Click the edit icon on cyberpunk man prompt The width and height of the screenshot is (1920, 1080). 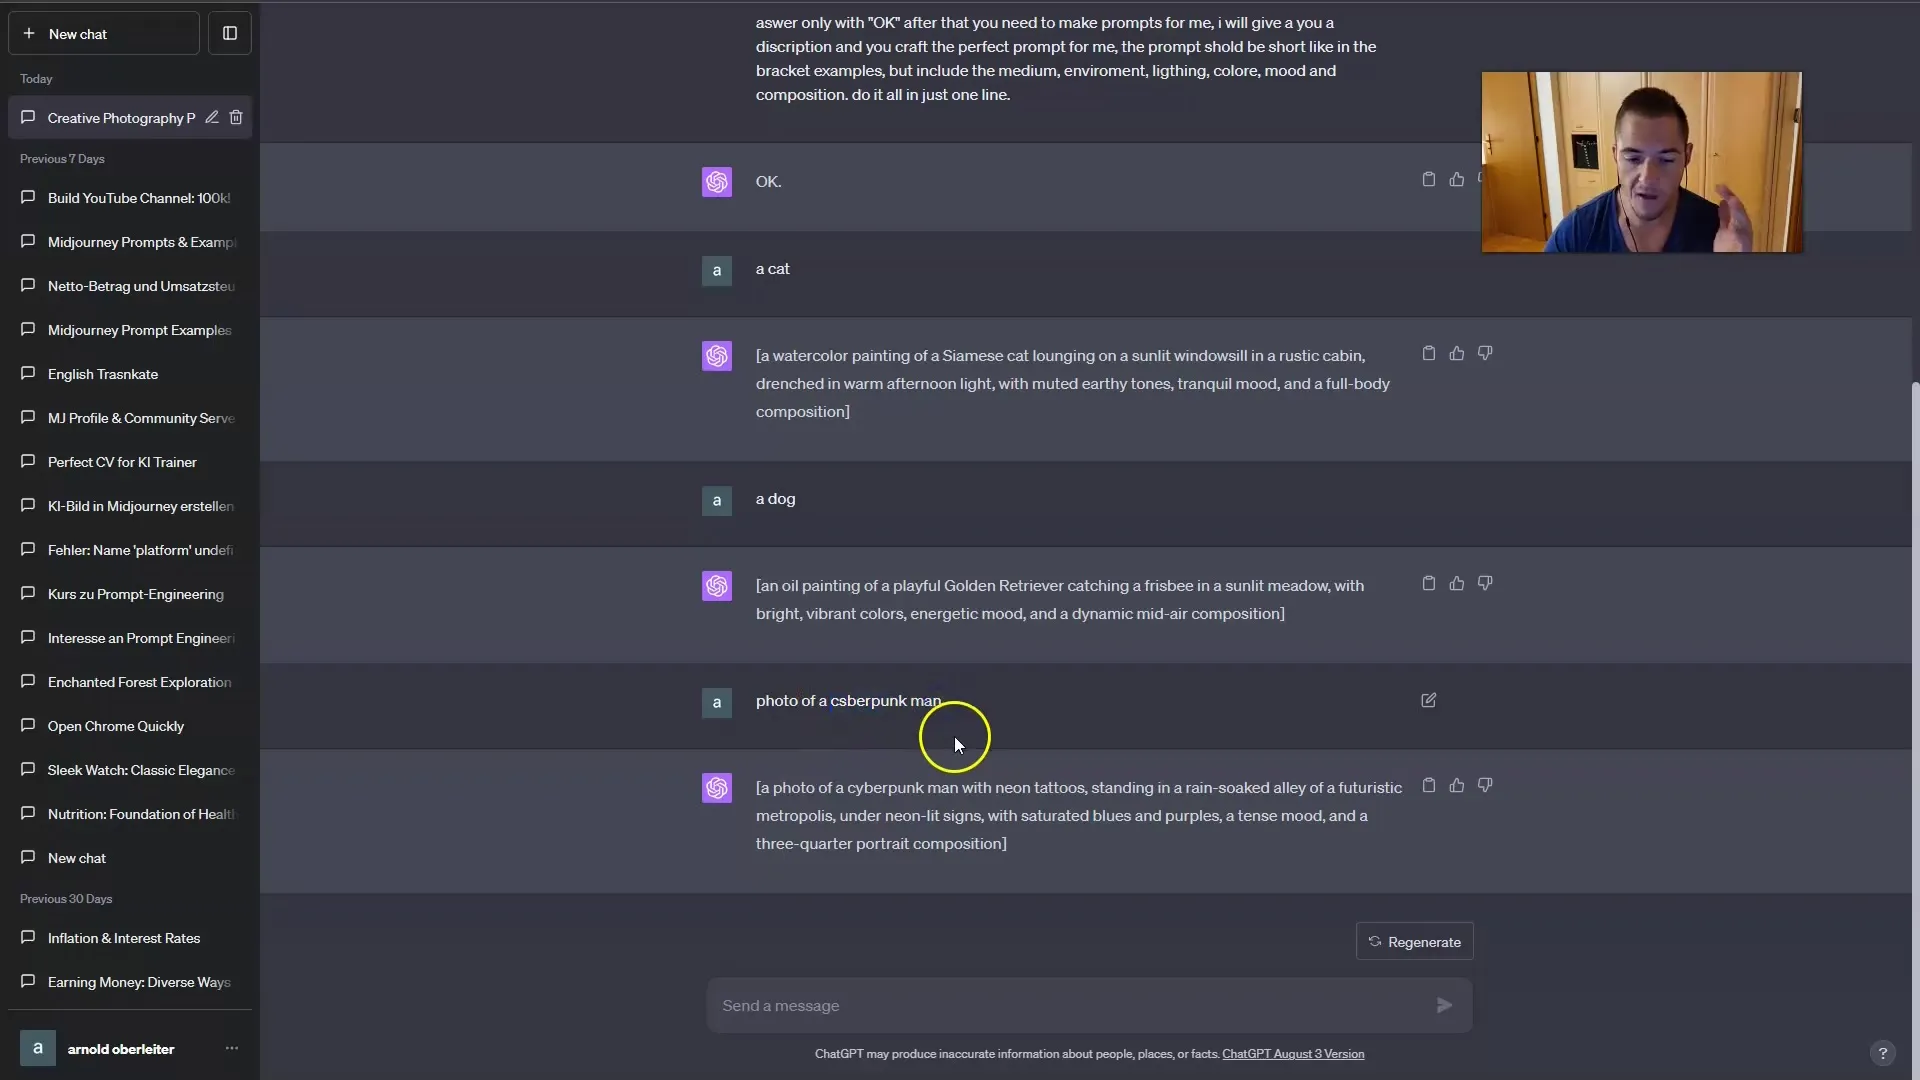[x=1429, y=700]
